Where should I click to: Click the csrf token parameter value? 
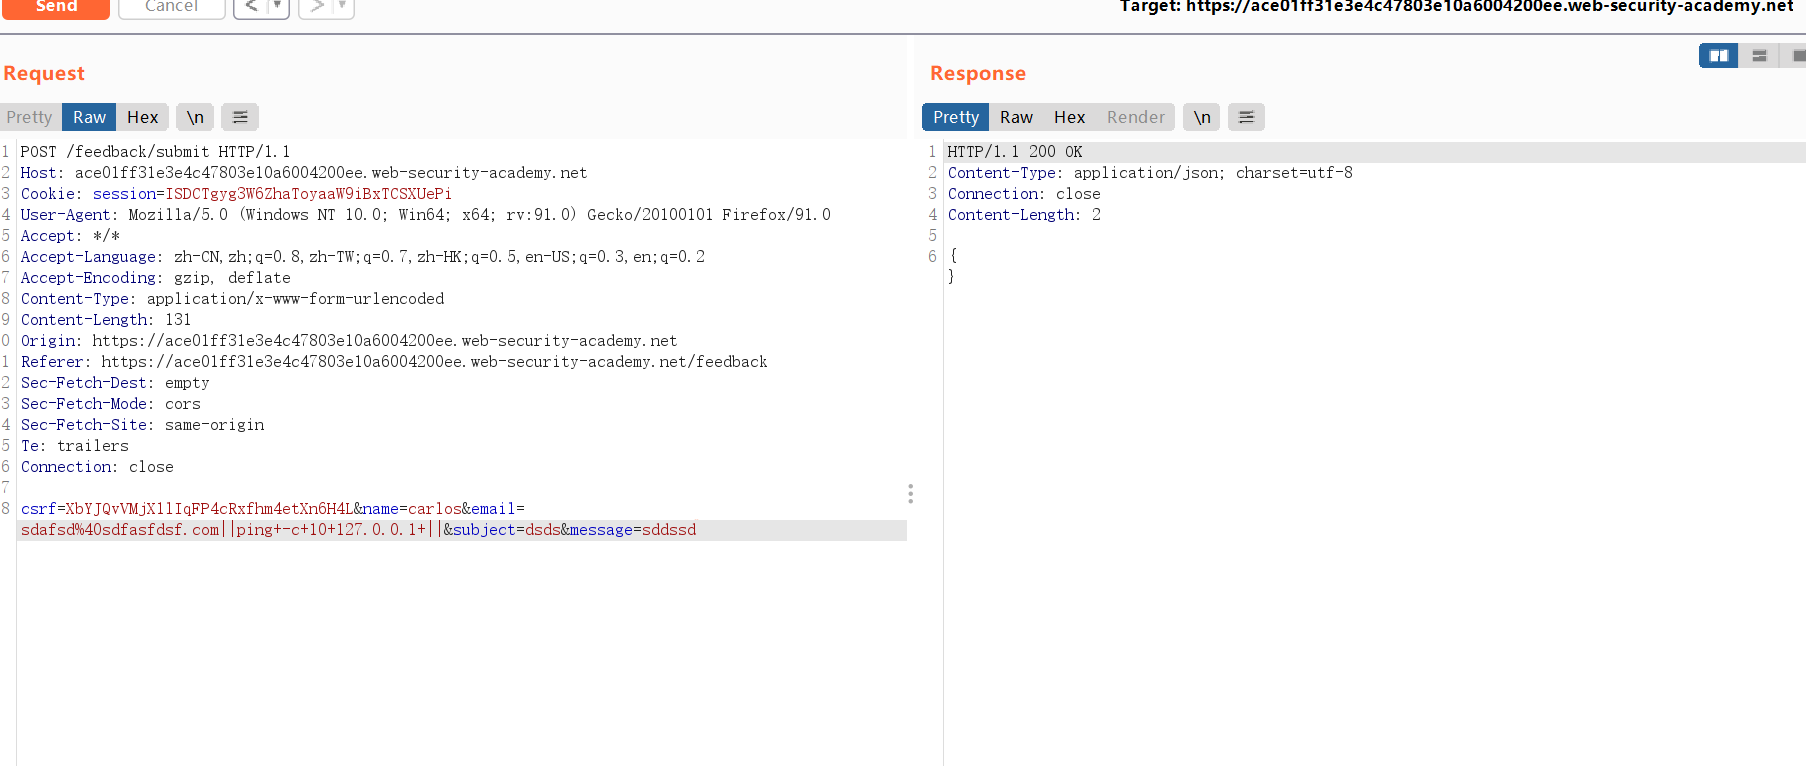pyautogui.click(x=209, y=509)
